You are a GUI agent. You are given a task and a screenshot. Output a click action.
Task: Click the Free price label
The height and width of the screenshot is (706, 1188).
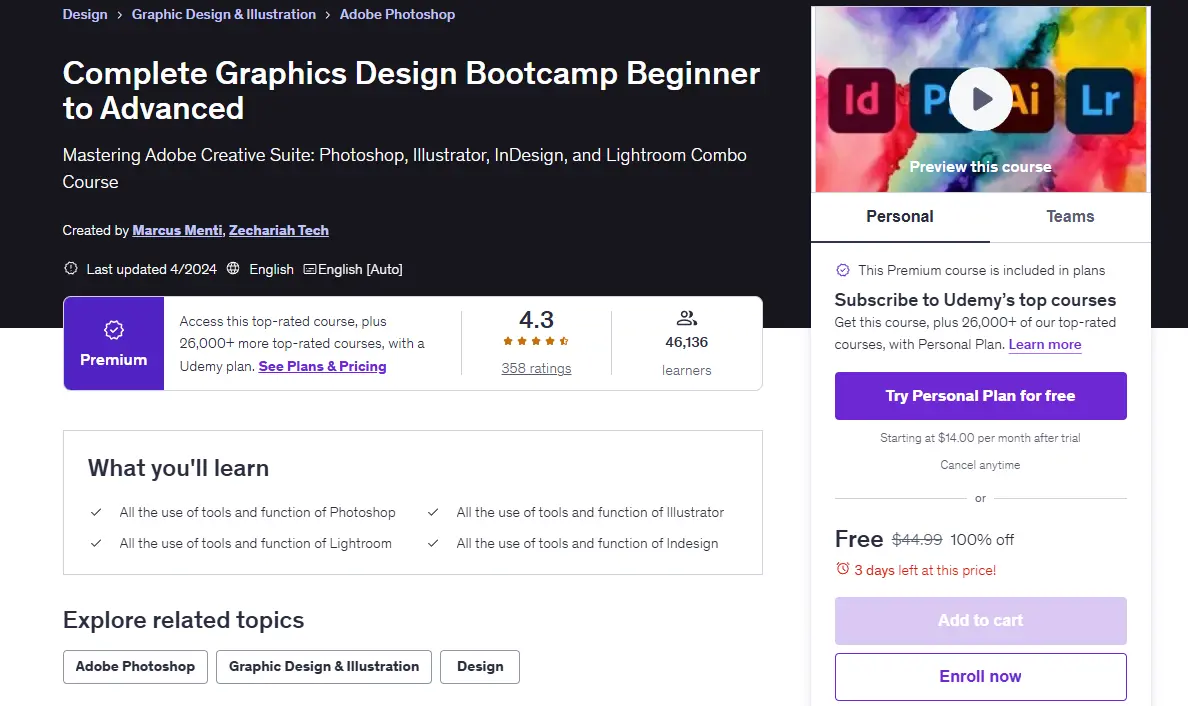click(858, 539)
